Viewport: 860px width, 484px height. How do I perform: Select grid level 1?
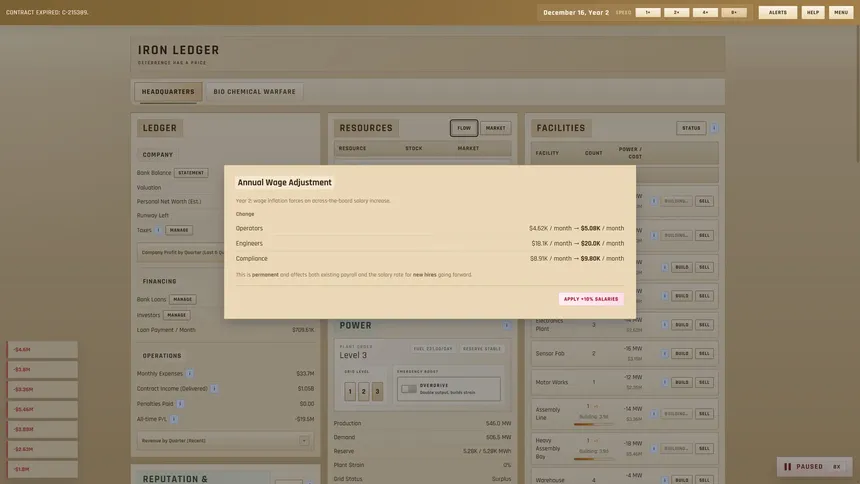tap(350, 391)
